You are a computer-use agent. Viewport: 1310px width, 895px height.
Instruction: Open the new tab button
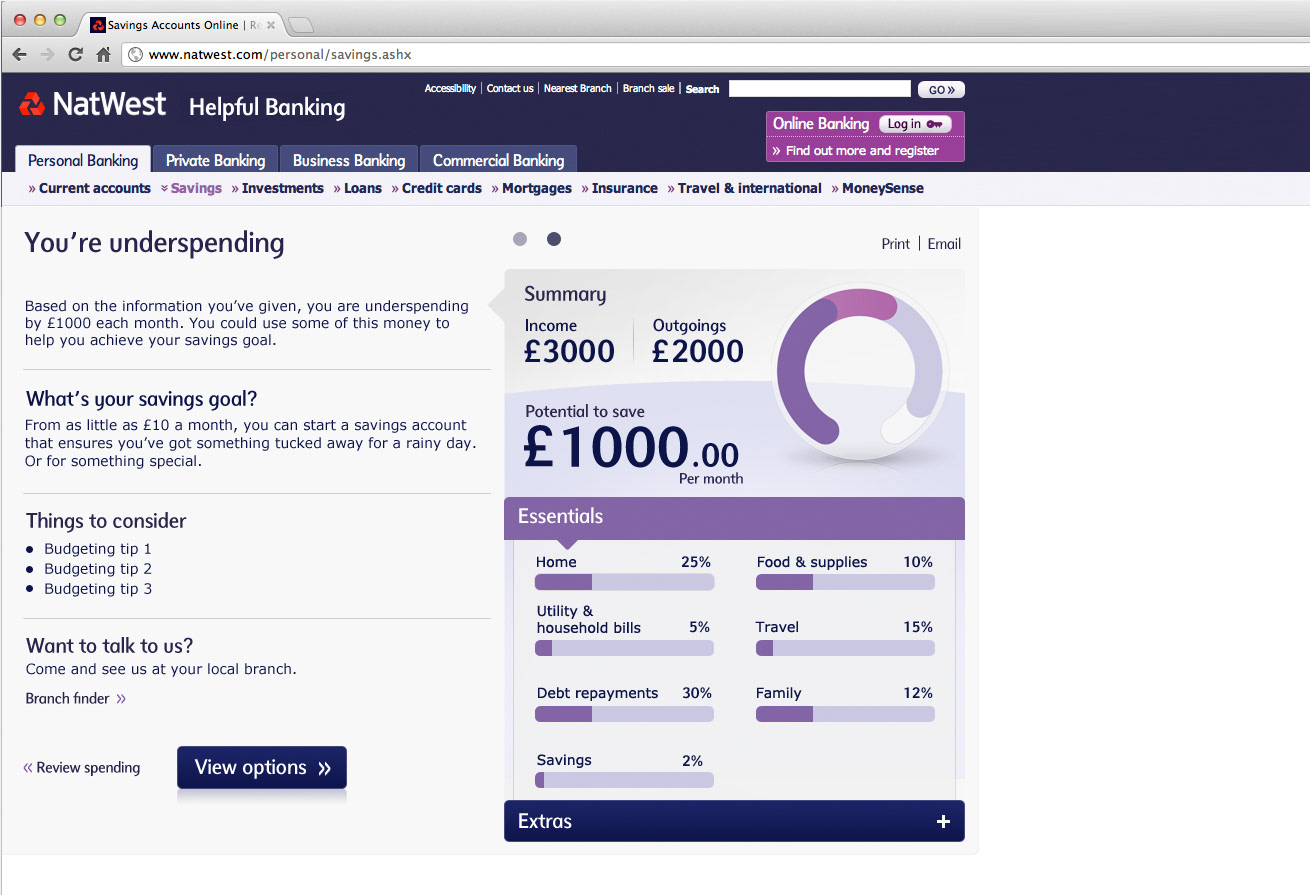pyautogui.click(x=301, y=25)
